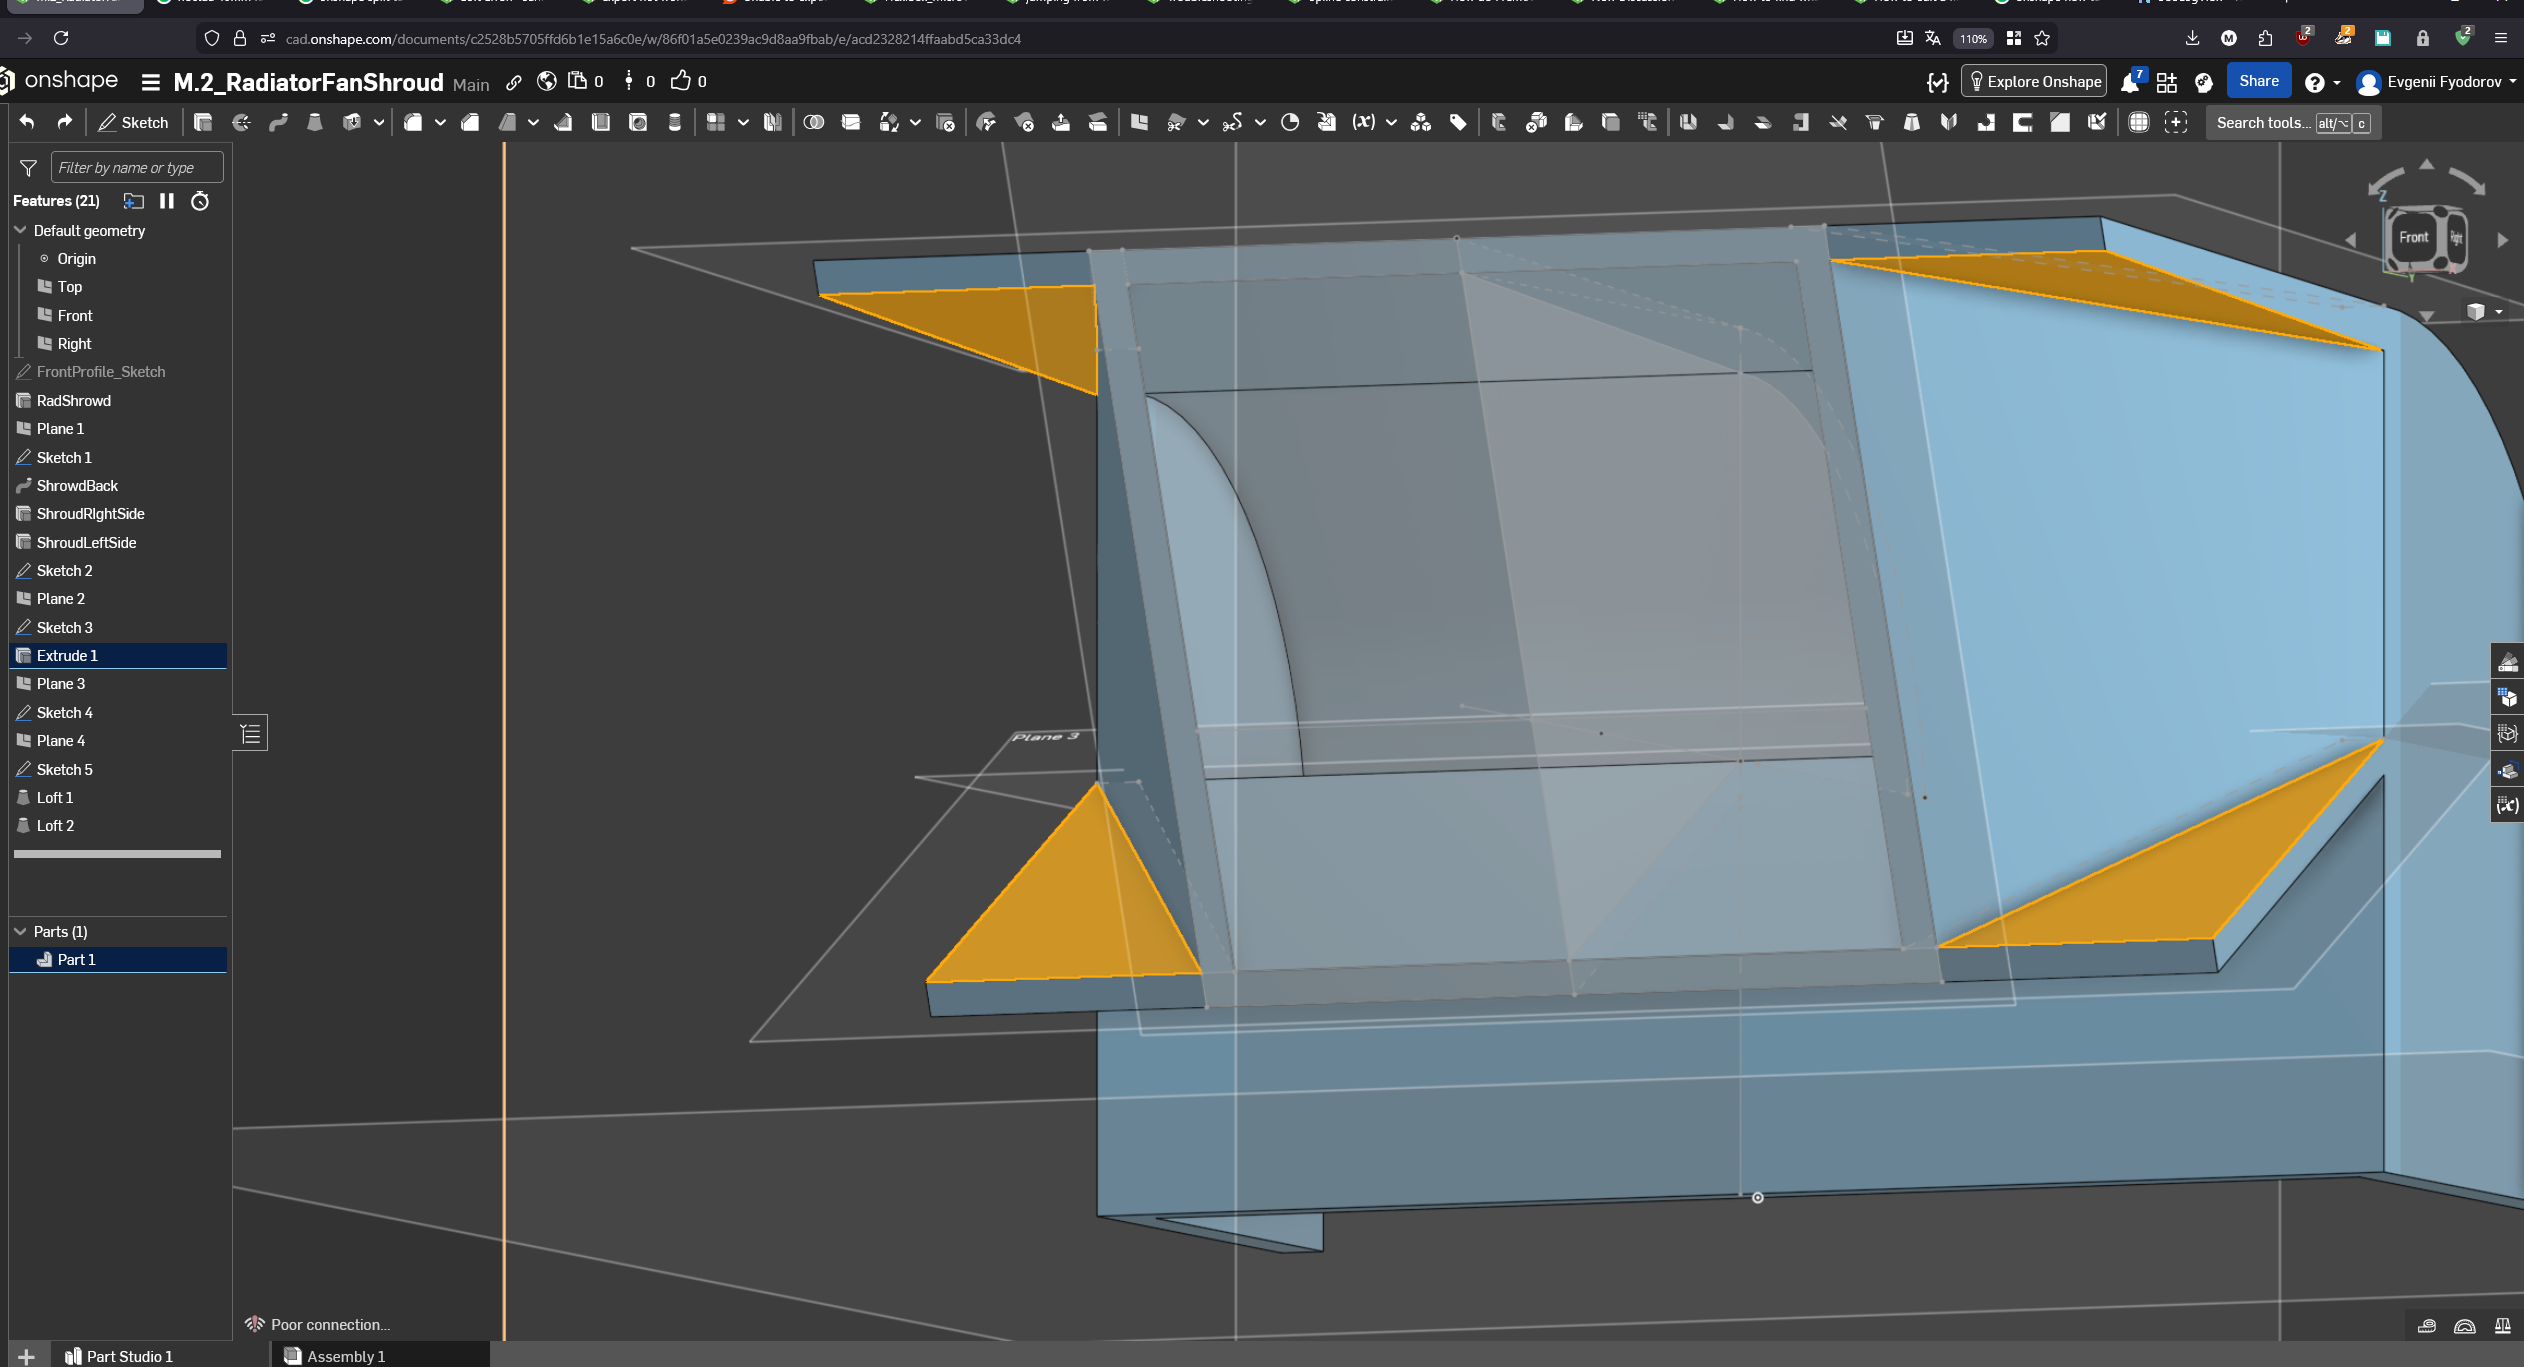Click the Undo arrow icon
Viewport: 2524px width, 1367px height.
click(27, 122)
